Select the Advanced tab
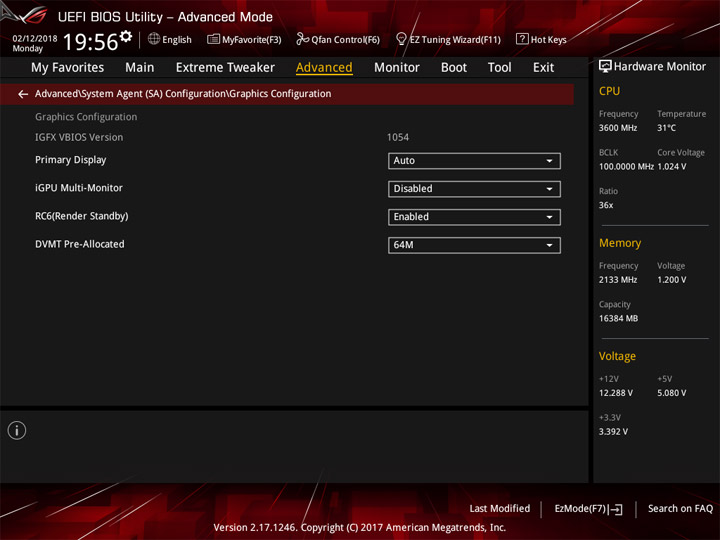The height and width of the screenshot is (540, 720). pos(324,68)
